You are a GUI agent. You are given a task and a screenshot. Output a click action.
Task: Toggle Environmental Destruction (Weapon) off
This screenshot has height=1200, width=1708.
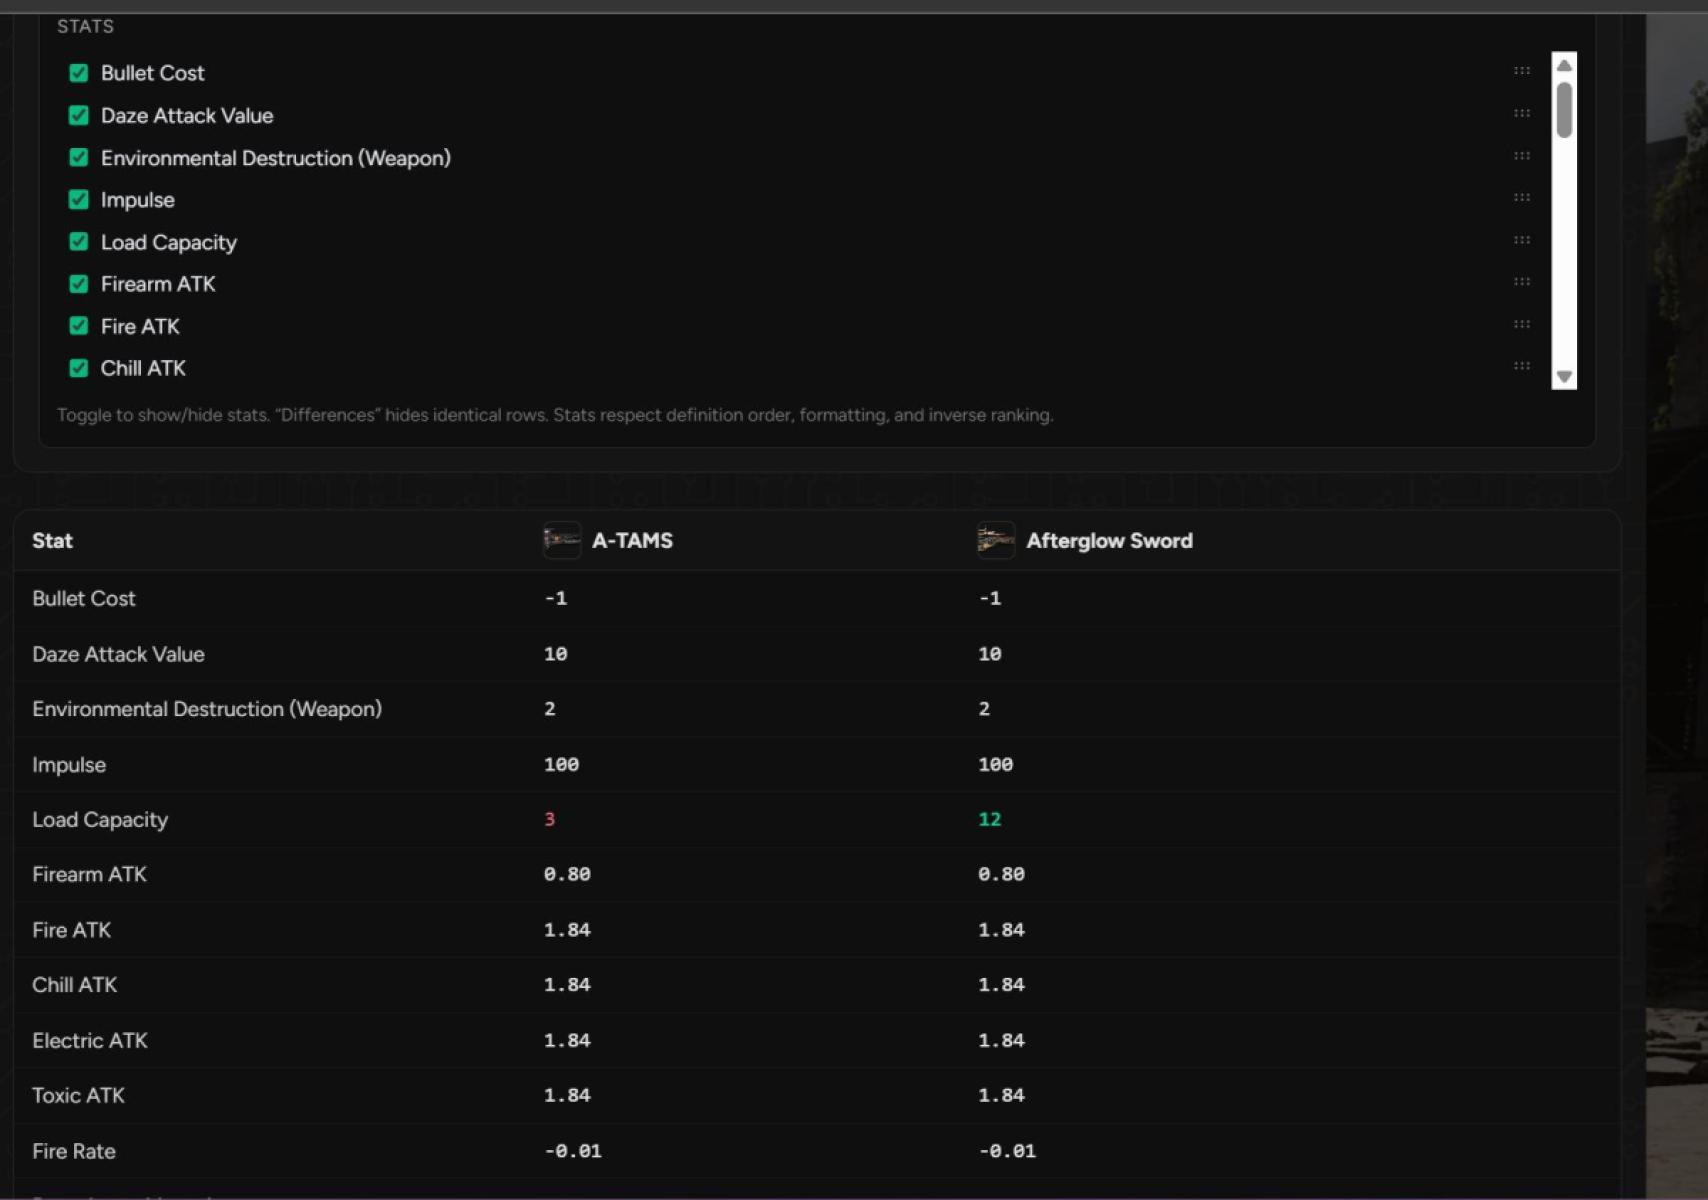tap(79, 157)
